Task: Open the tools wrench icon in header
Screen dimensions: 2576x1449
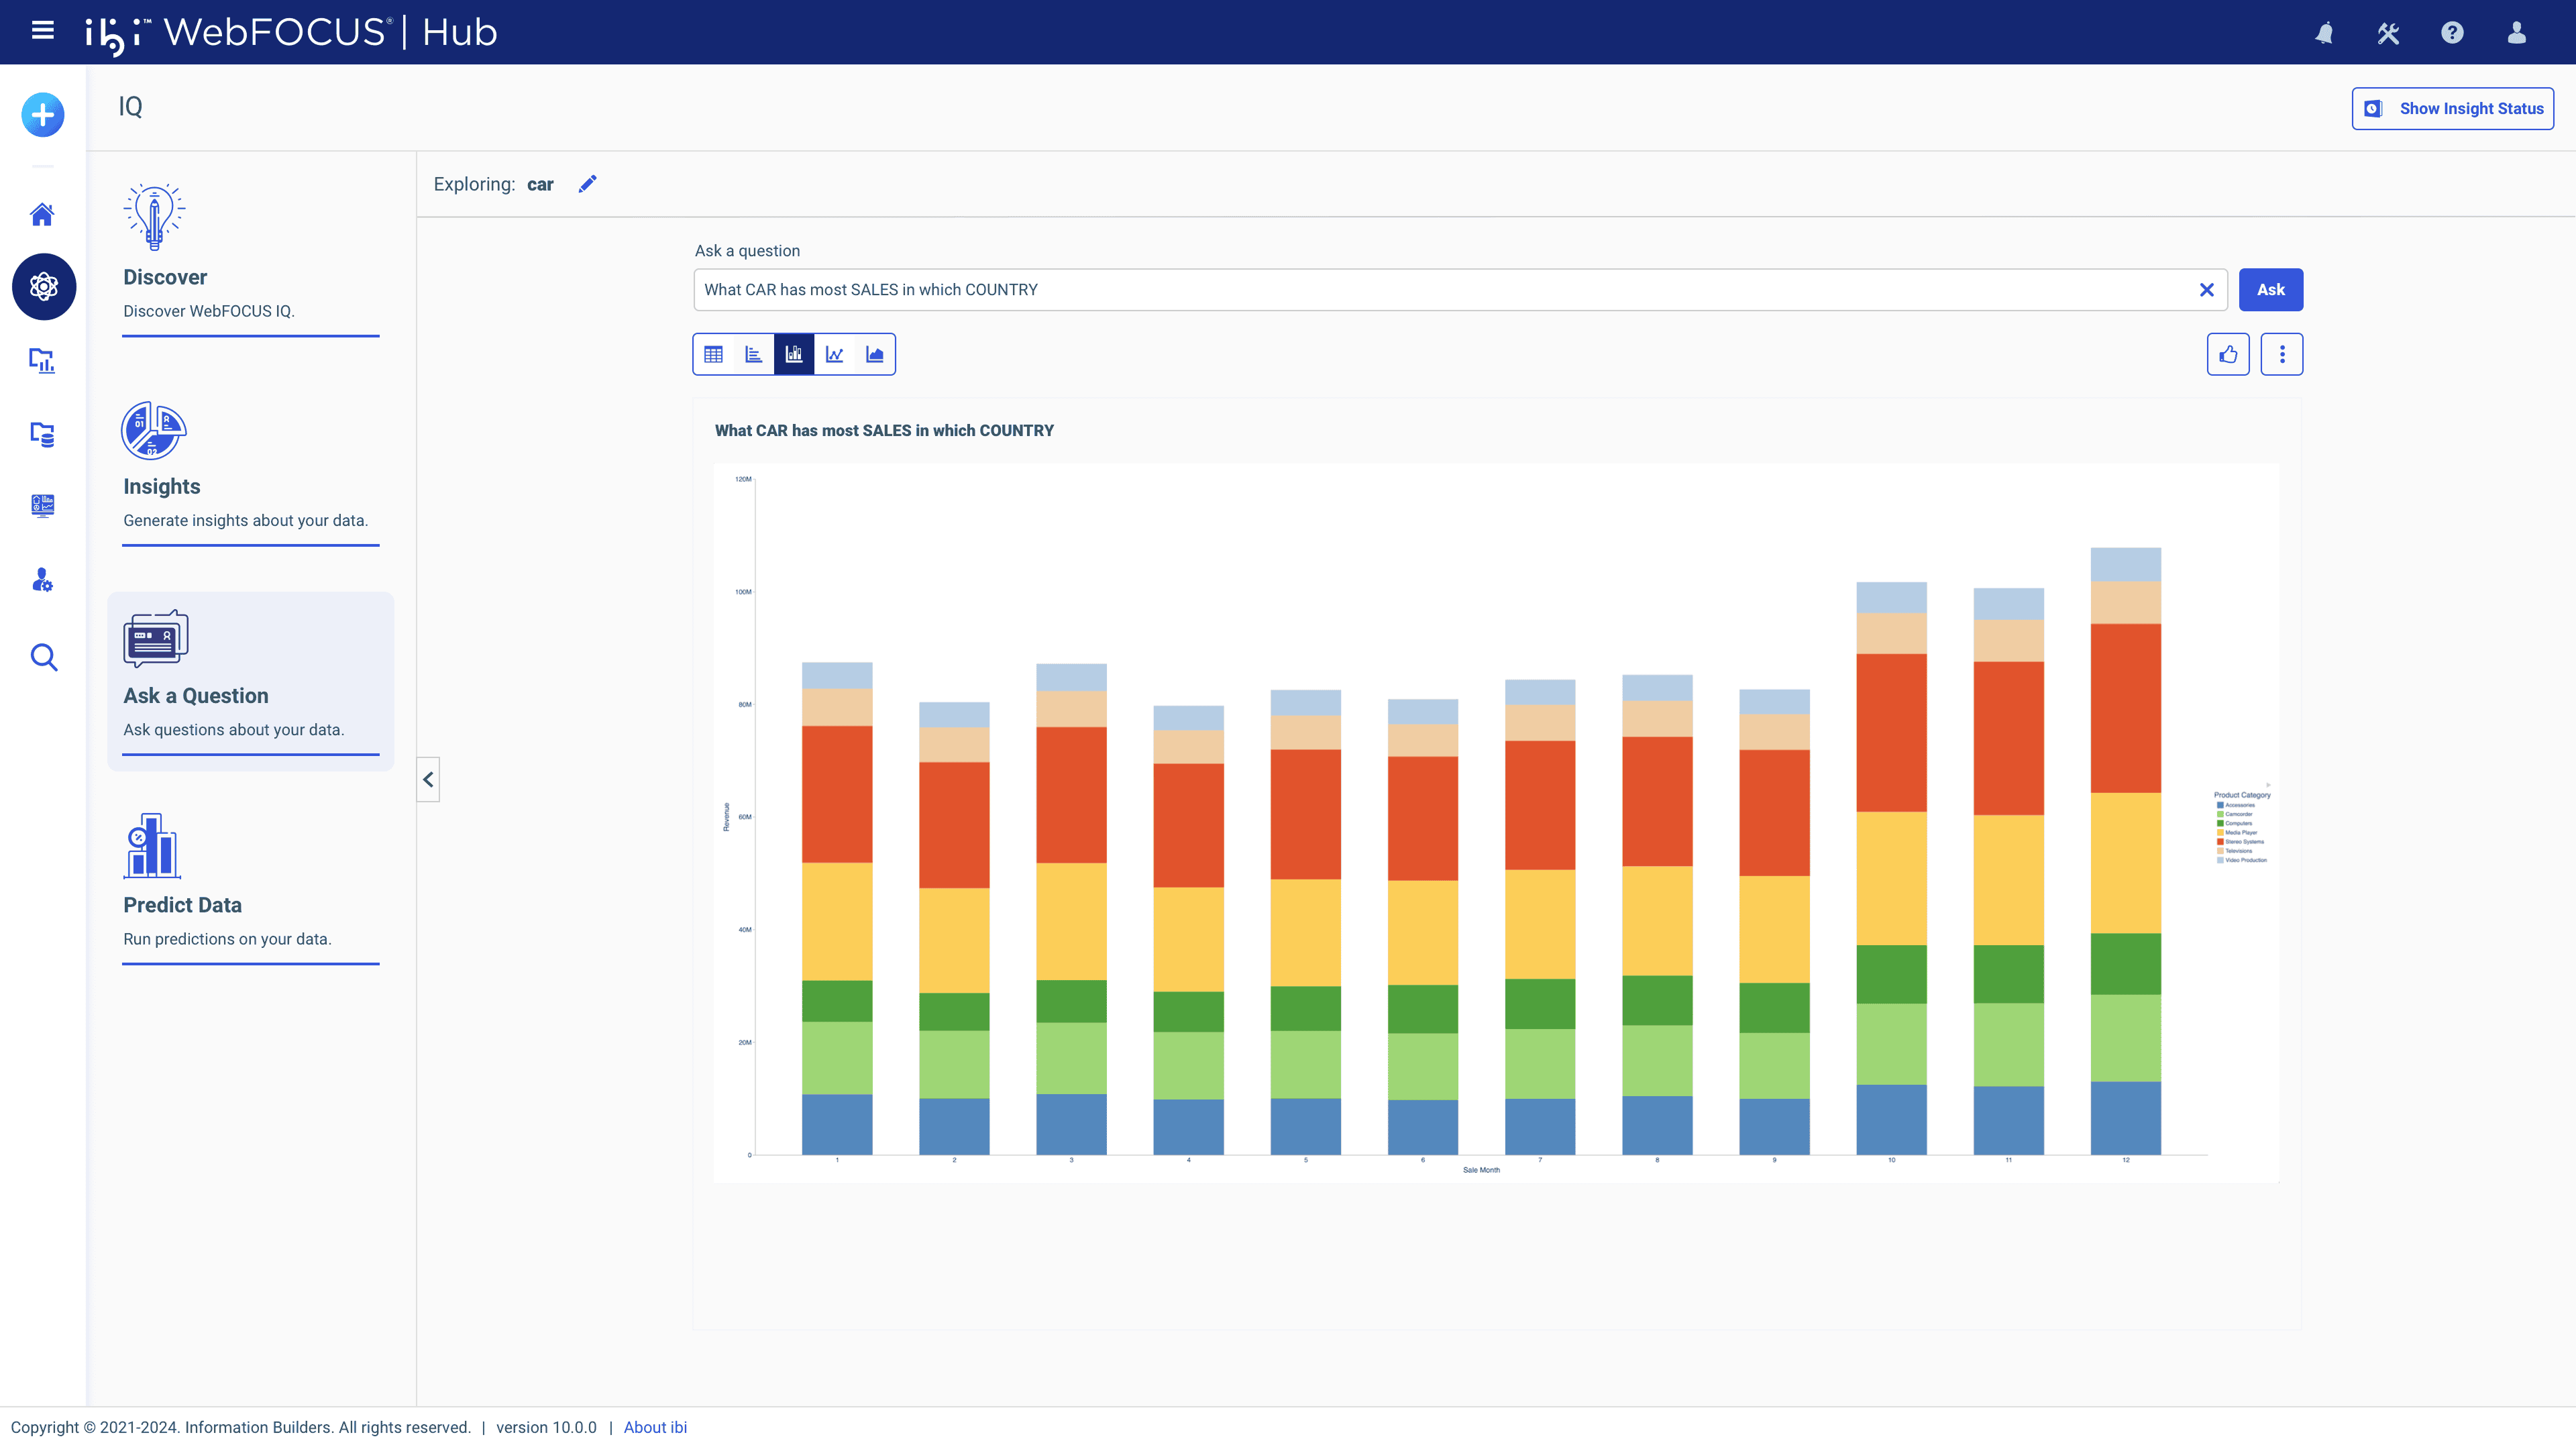Action: [x=2388, y=33]
